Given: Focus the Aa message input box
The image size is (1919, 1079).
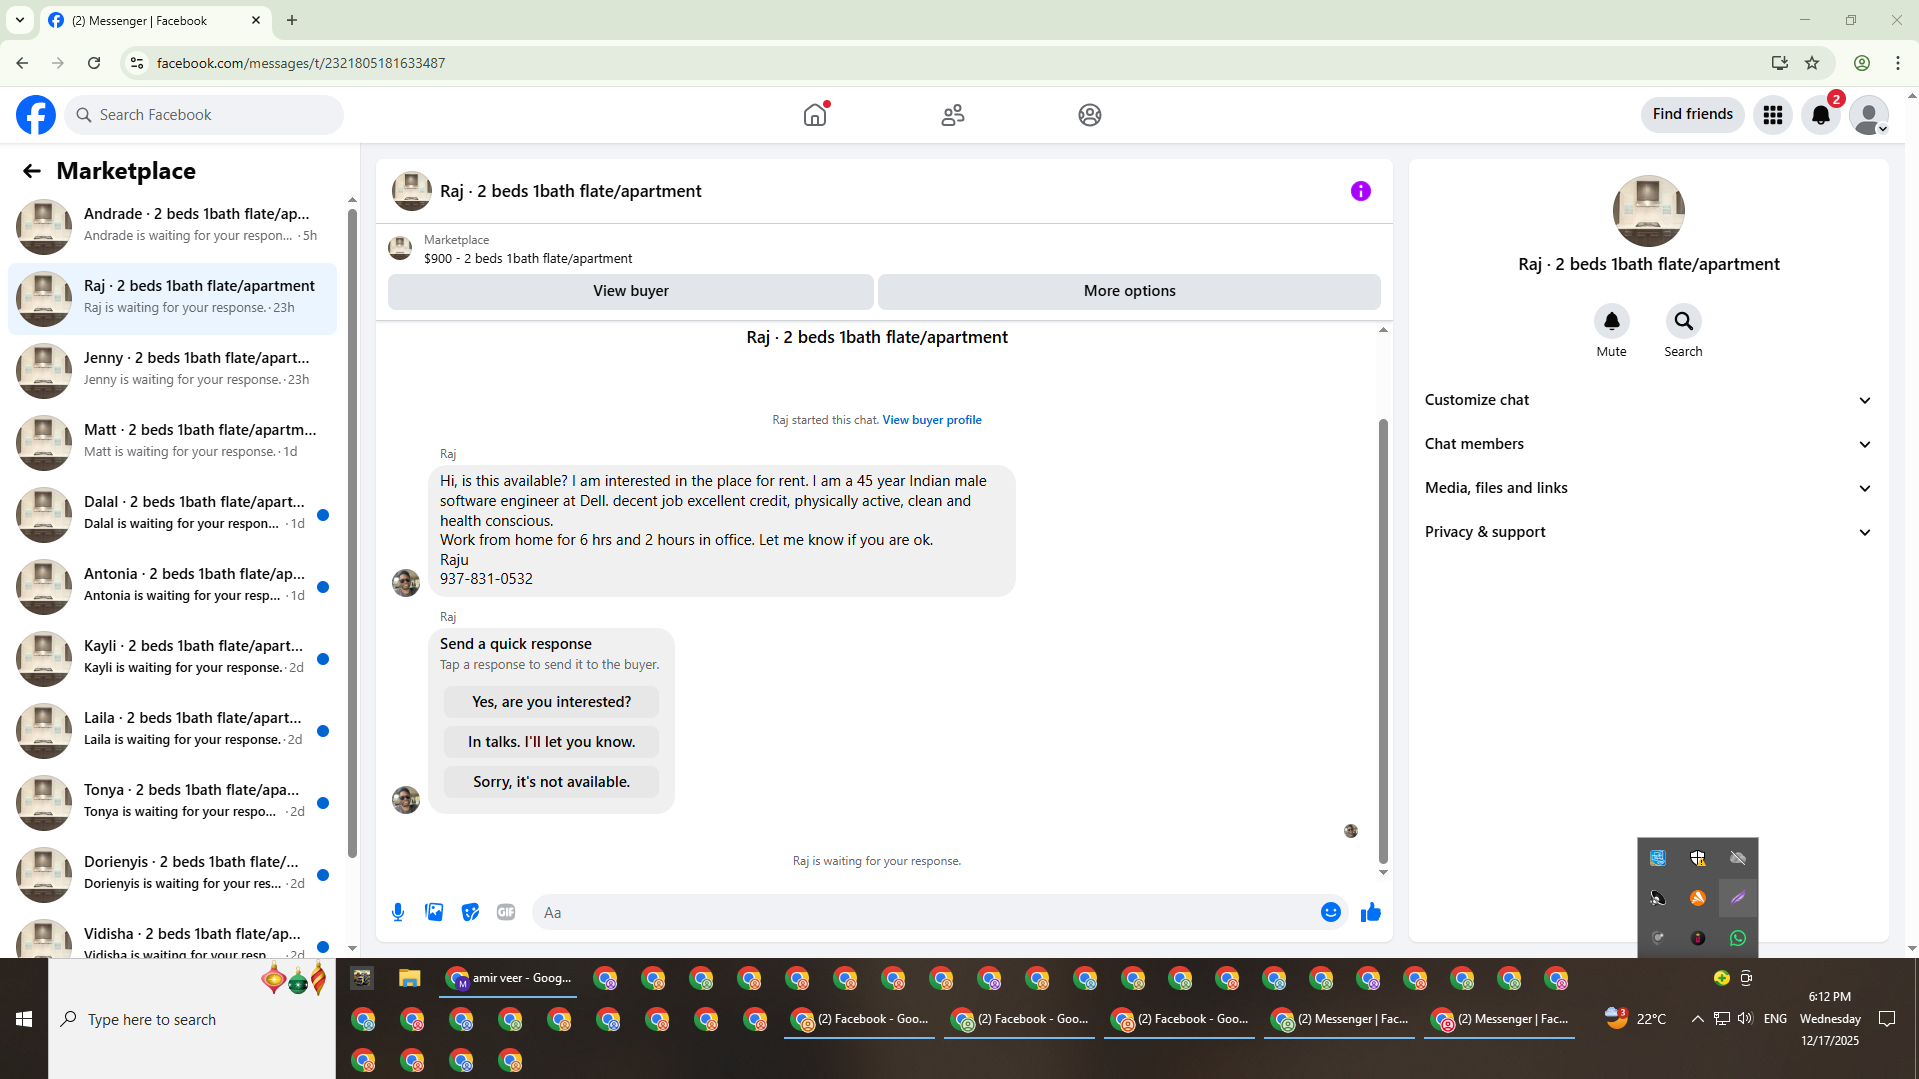Looking at the screenshot, I should [x=925, y=912].
